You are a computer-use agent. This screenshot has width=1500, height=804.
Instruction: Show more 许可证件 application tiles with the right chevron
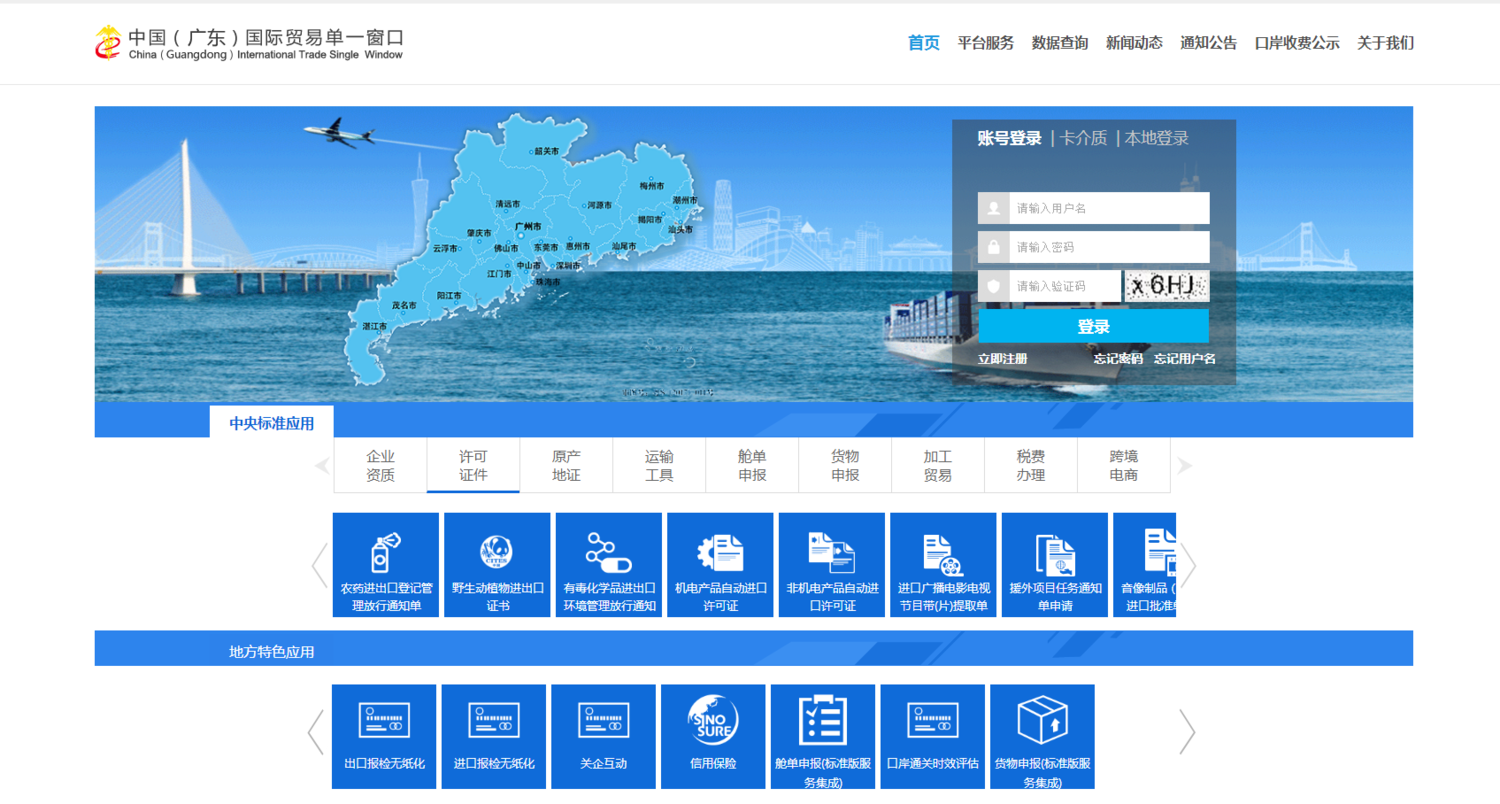[1188, 565]
